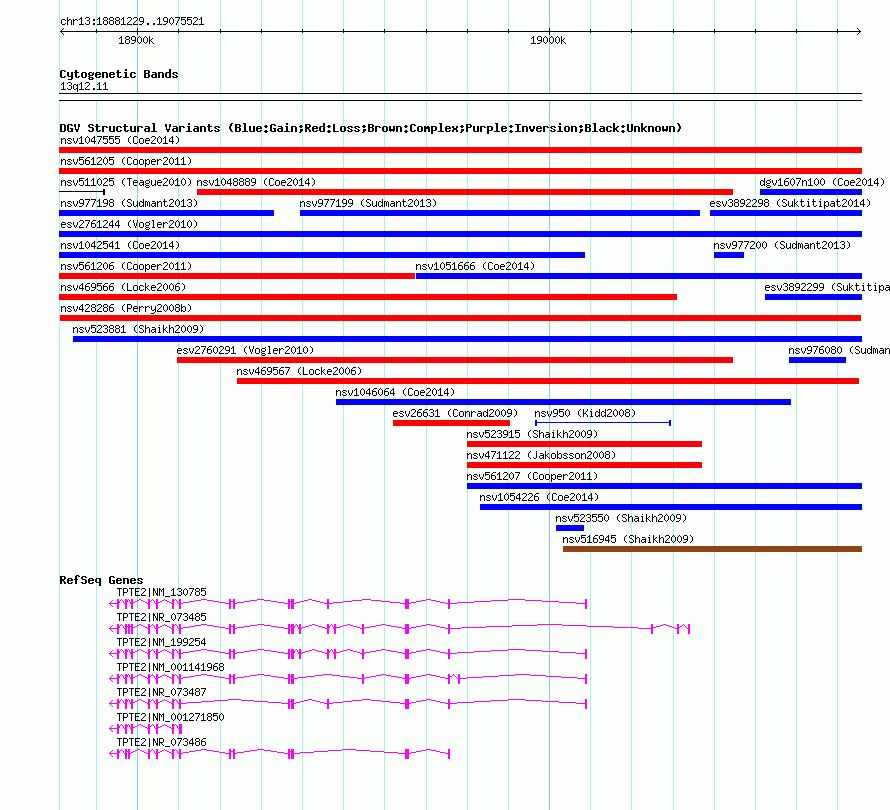
Task: Click the right arrow end of the ruler
Action: [x=859, y=32]
